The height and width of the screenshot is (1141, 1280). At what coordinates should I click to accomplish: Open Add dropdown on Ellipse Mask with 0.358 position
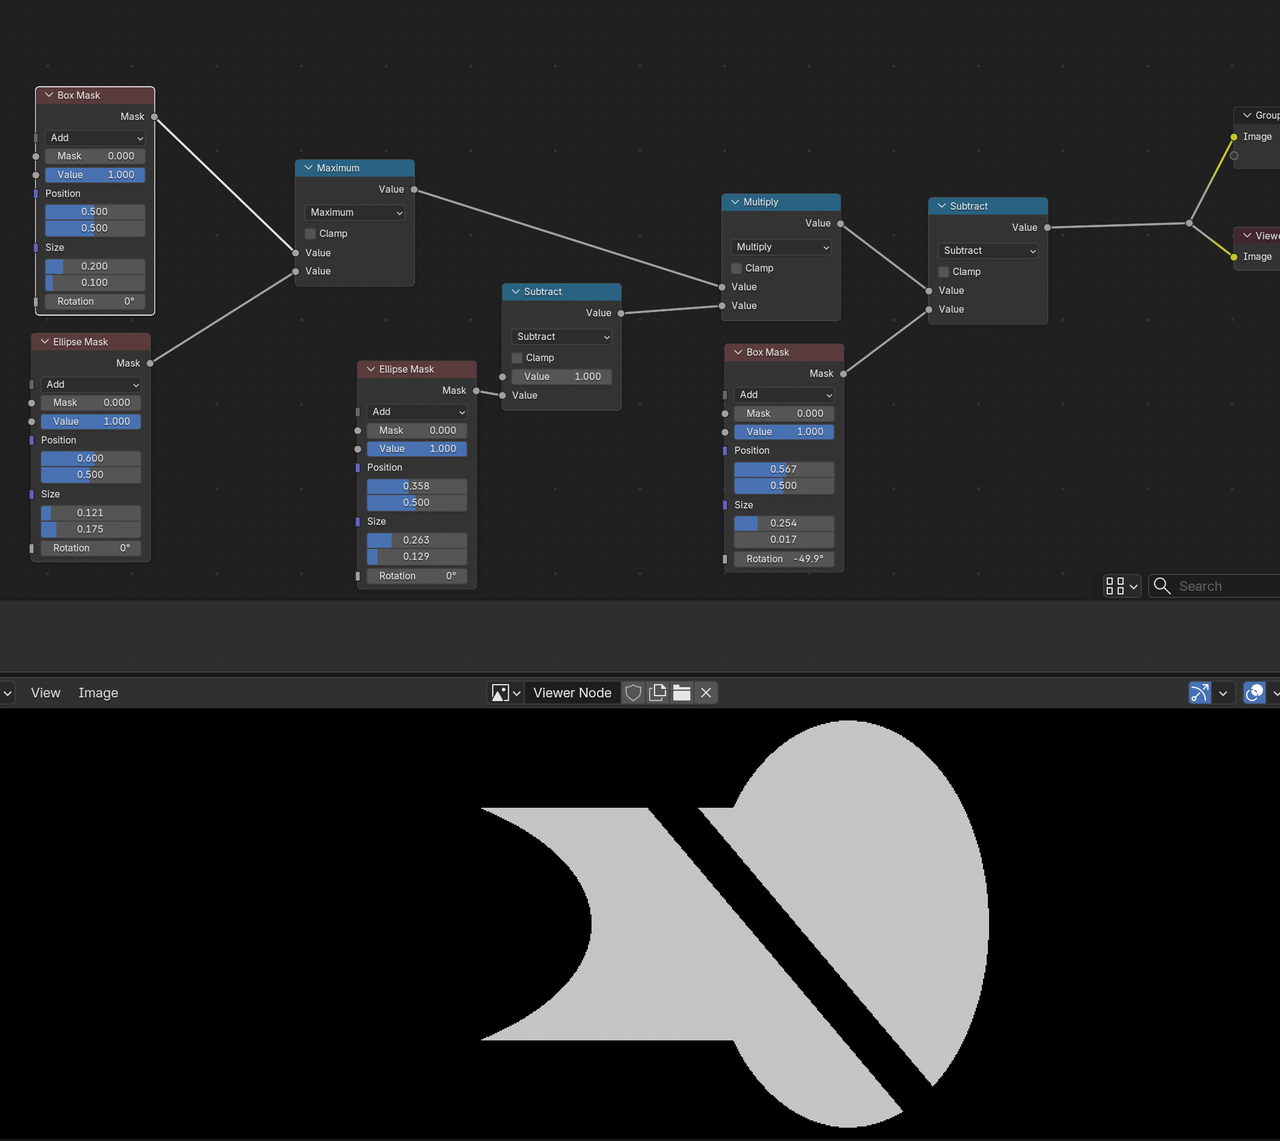point(417,412)
